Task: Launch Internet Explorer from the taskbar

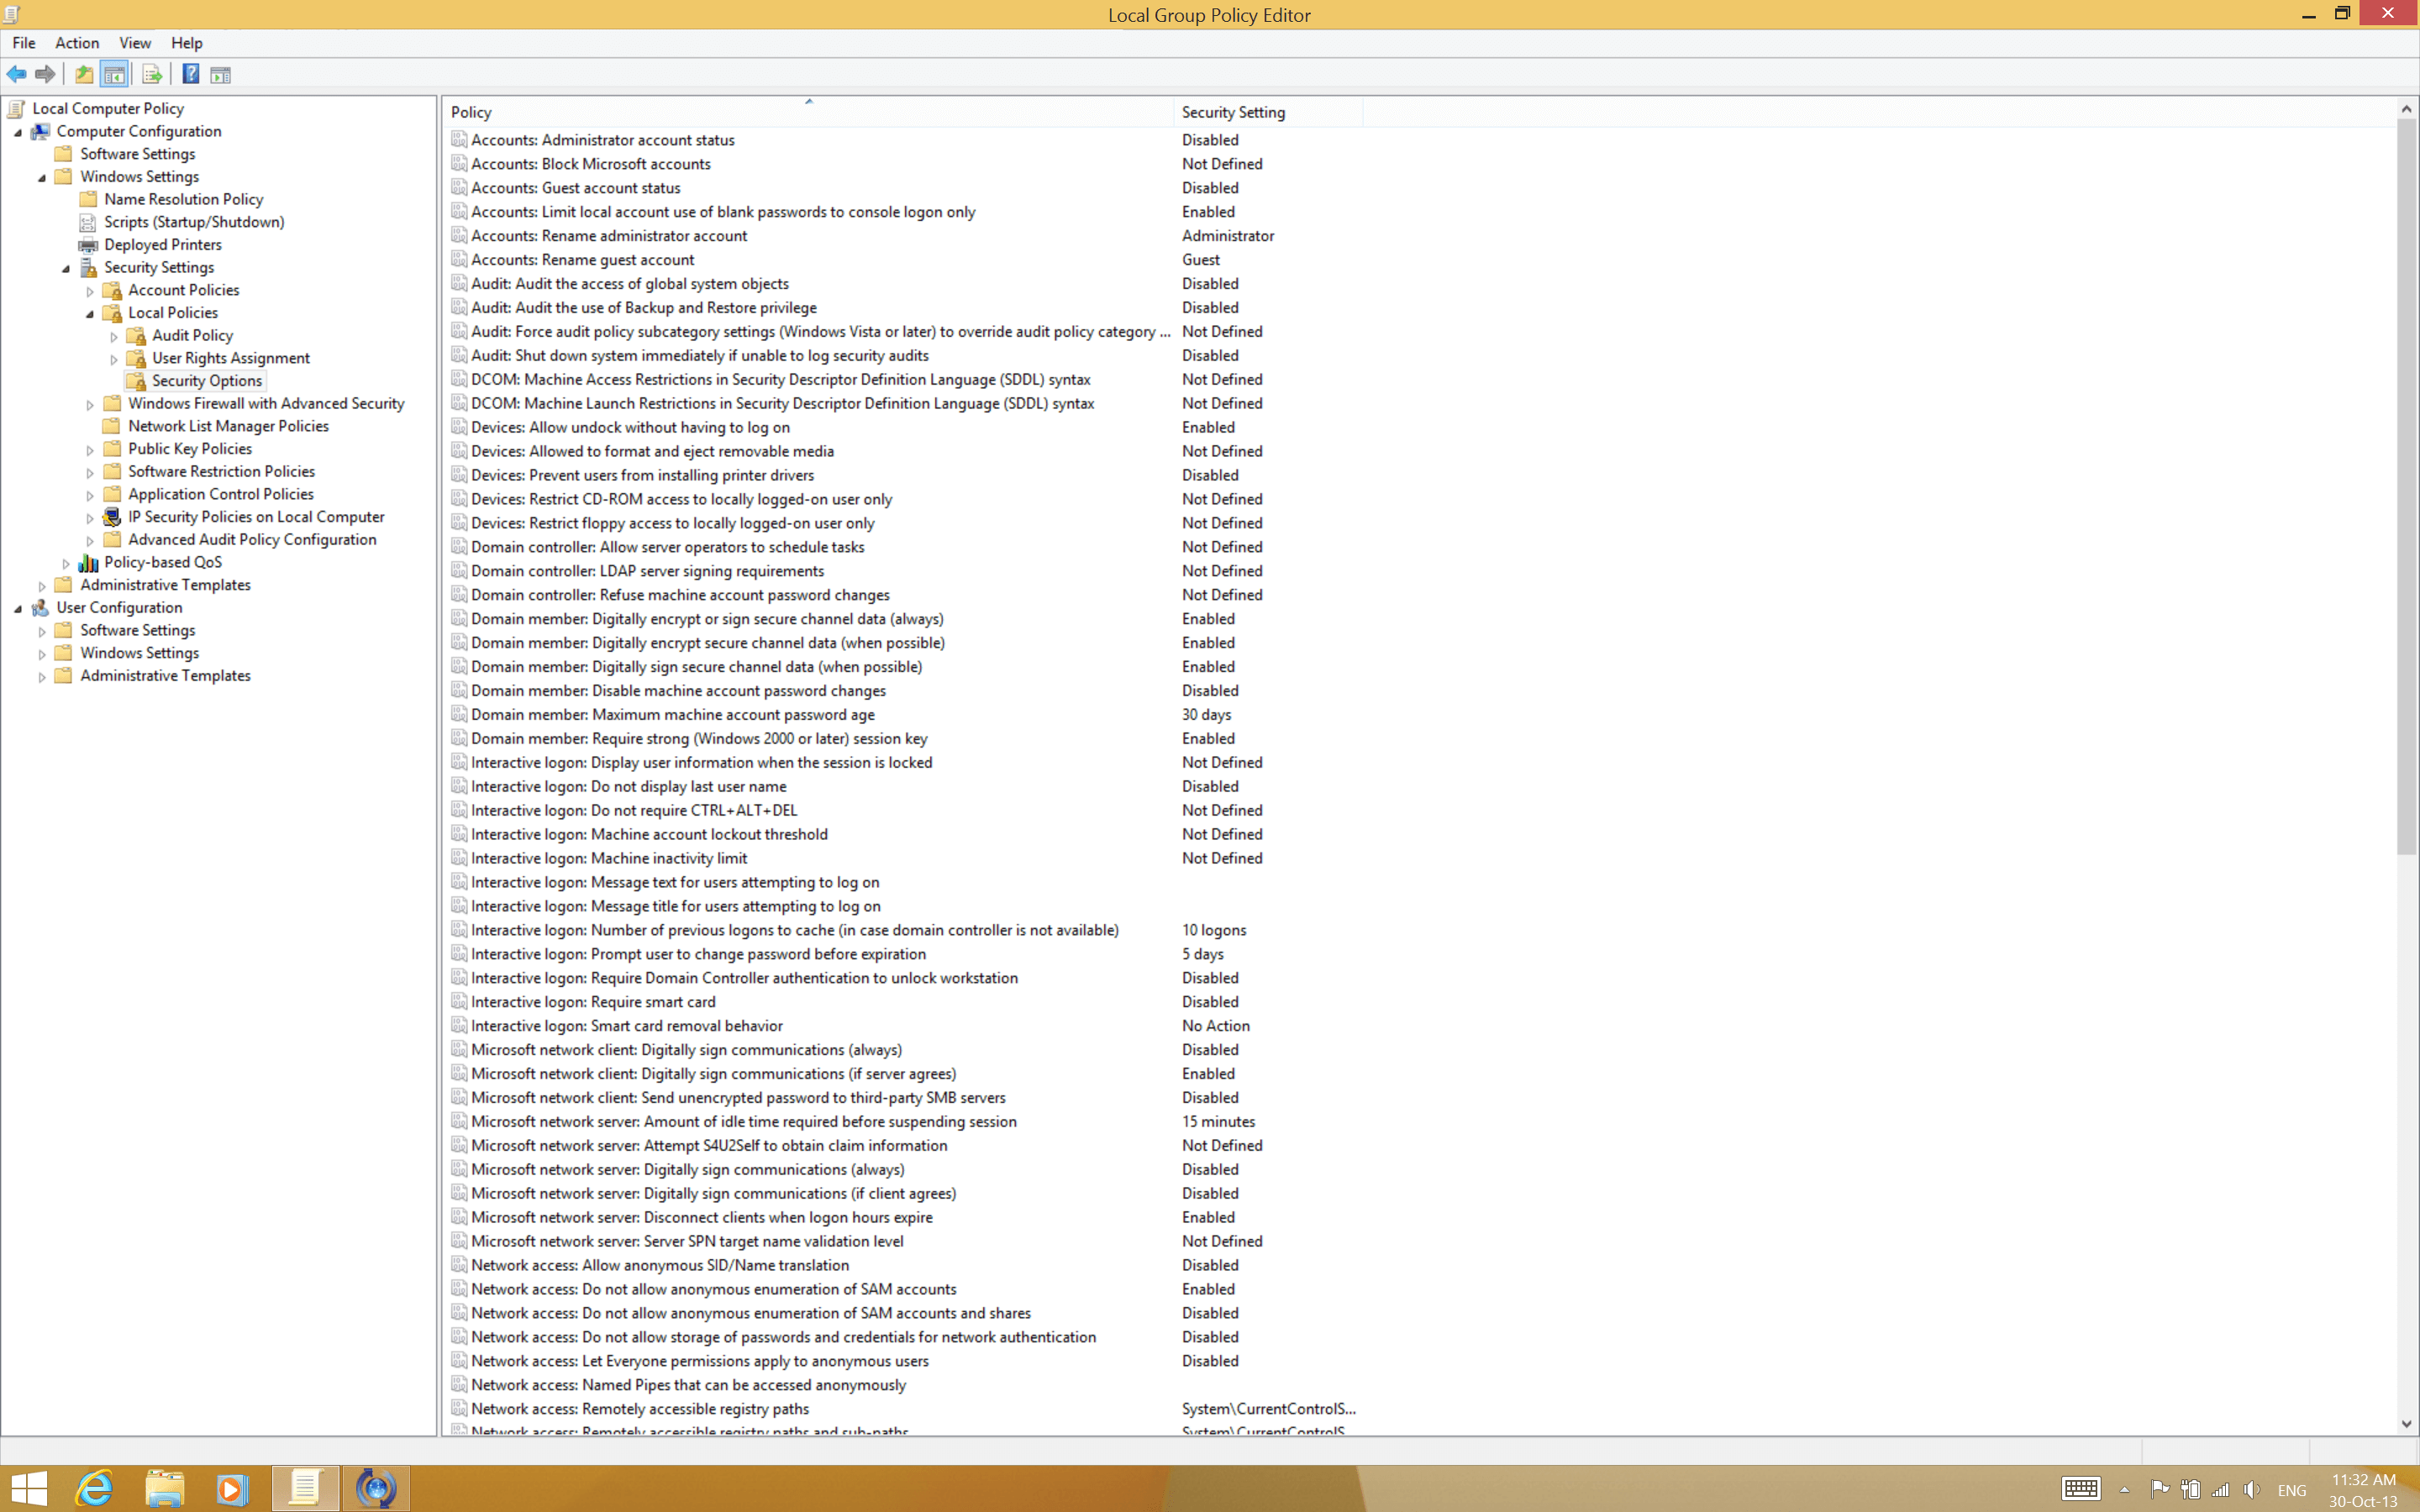Action: (95, 1489)
